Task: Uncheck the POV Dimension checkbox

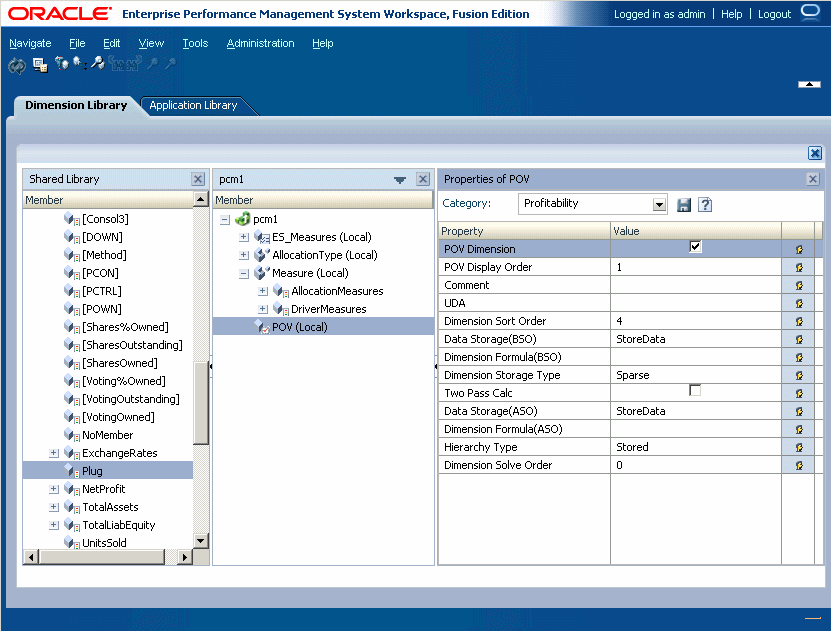Action: [695, 246]
